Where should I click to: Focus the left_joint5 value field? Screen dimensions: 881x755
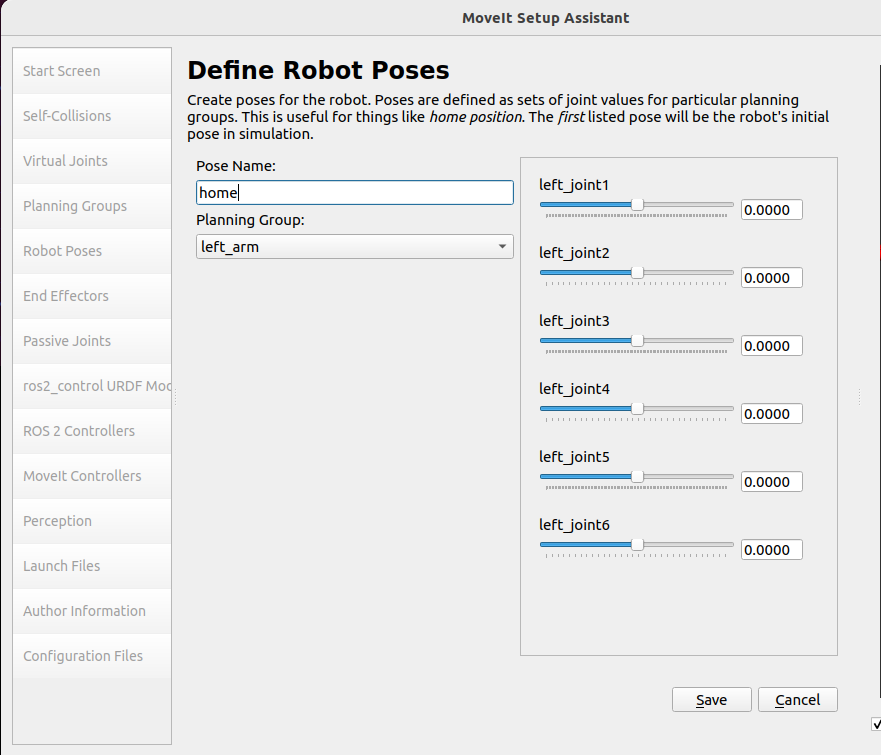pyautogui.click(x=771, y=482)
